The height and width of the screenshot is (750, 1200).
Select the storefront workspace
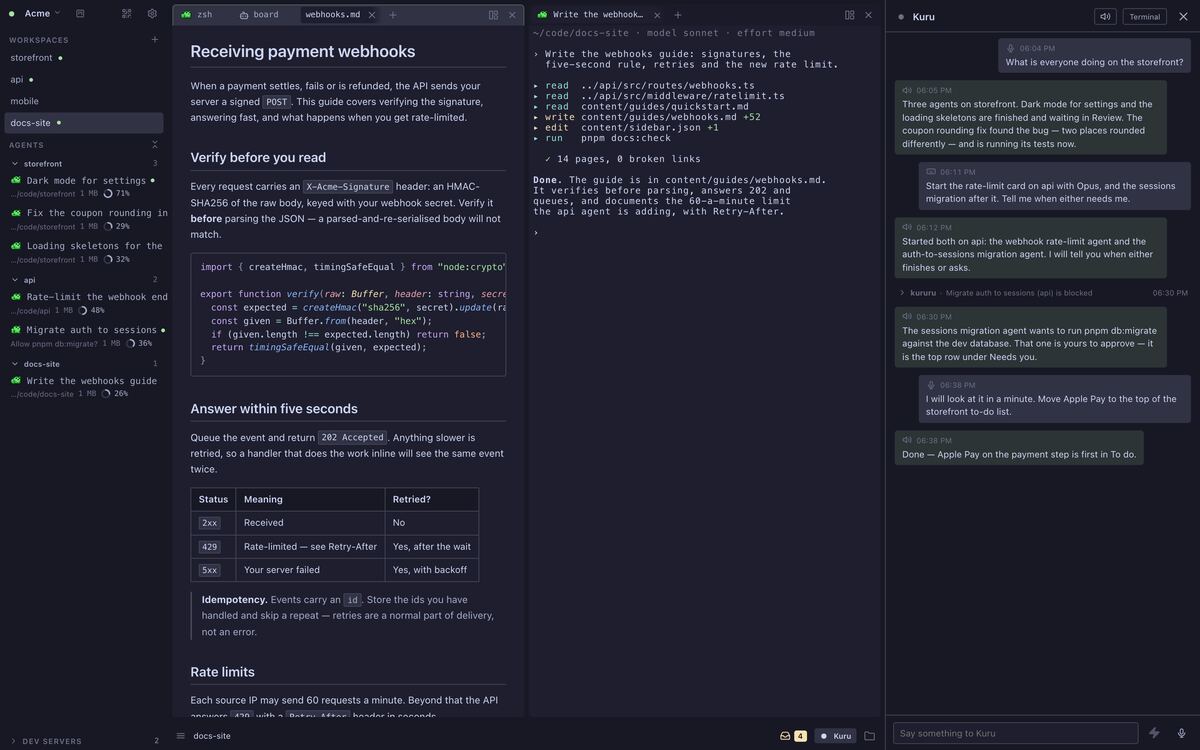click(x=84, y=58)
